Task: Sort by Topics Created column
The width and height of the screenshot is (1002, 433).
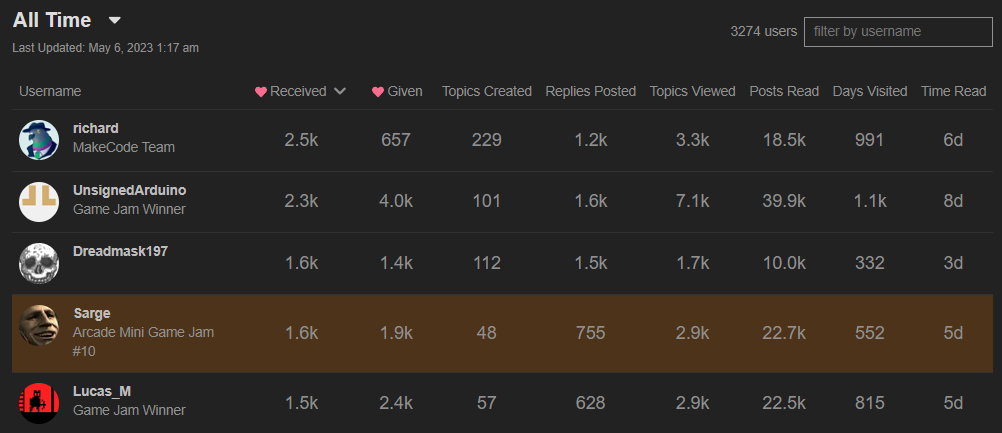Action: (x=486, y=91)
